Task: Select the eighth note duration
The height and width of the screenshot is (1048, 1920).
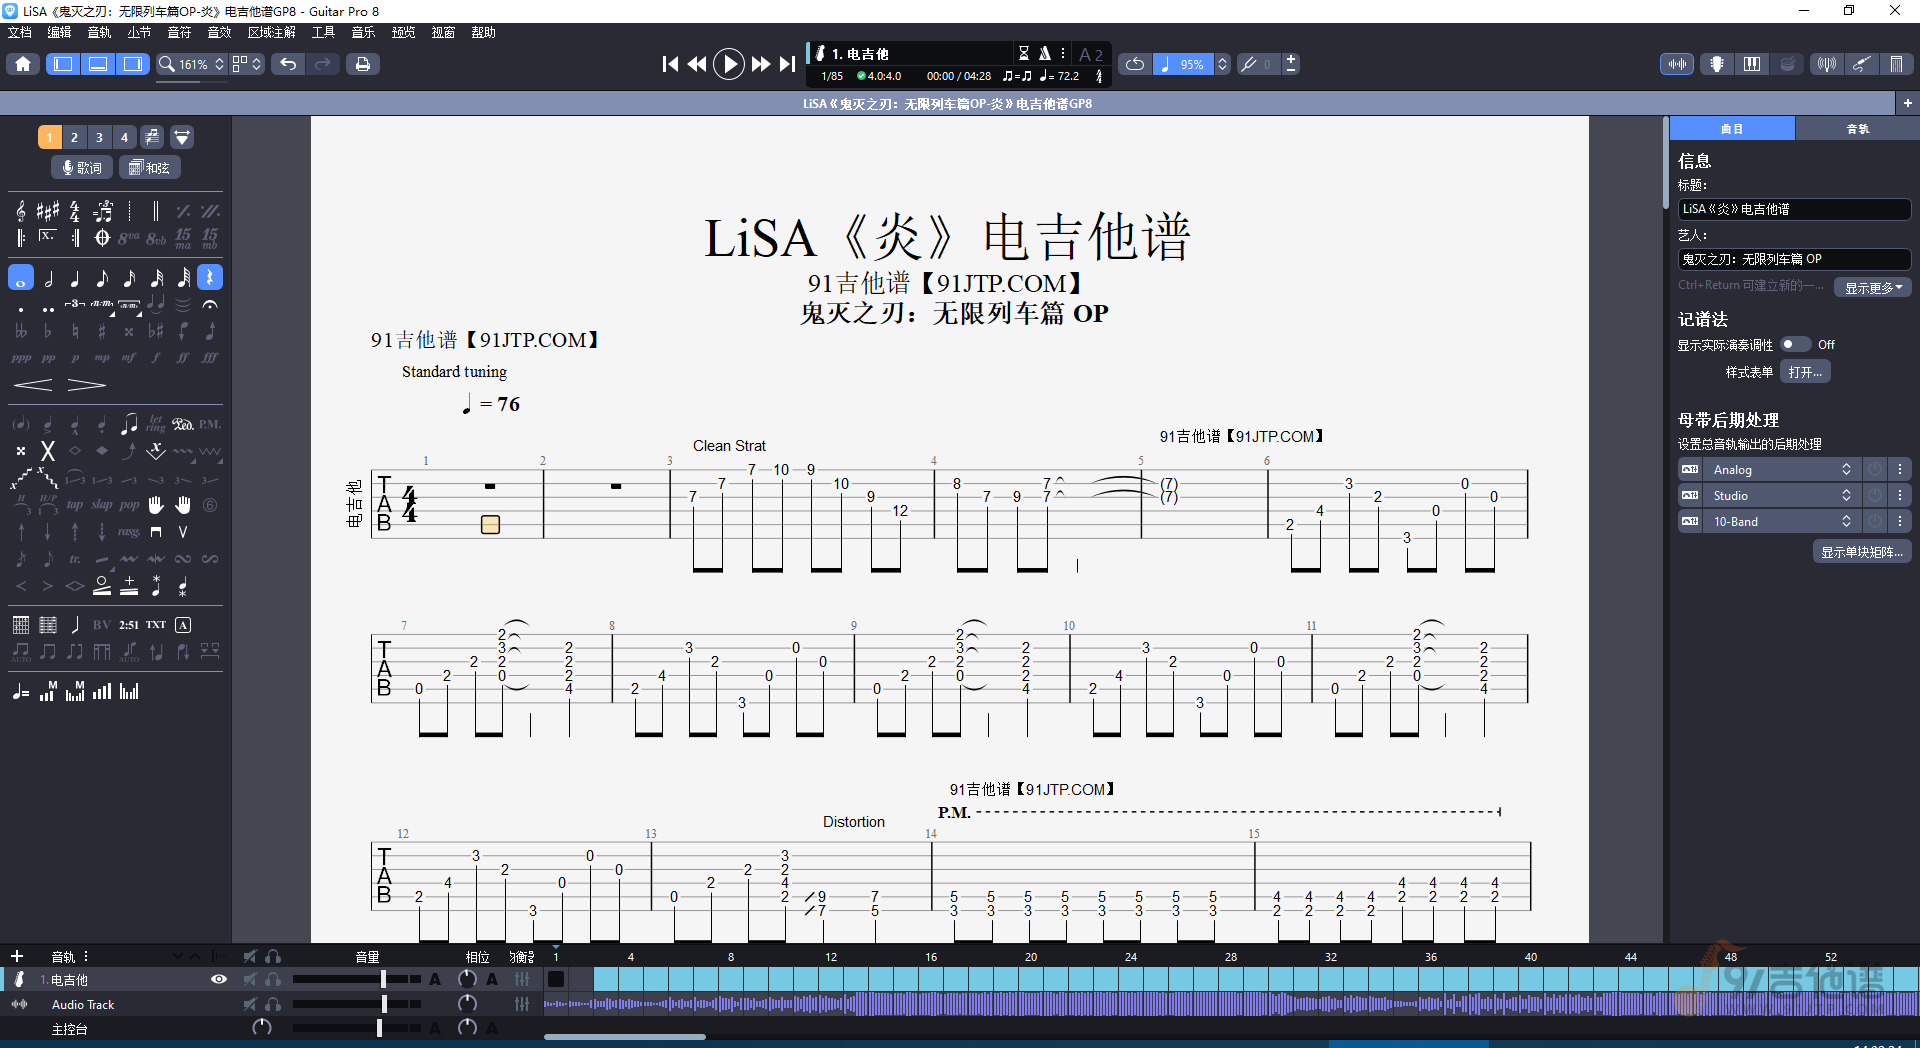Action: pyautogui.click(x=102, y=277)
